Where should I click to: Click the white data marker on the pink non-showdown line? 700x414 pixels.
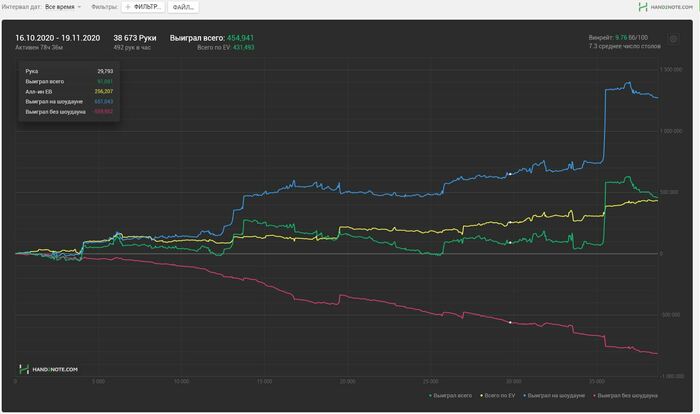tap(510, 322)
